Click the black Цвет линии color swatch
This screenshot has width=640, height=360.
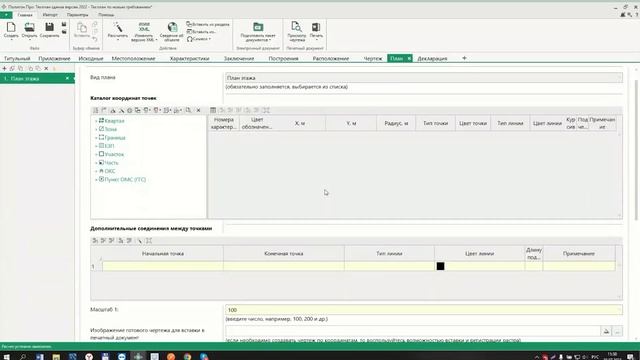pyautogui.click(x=440, y=266)
